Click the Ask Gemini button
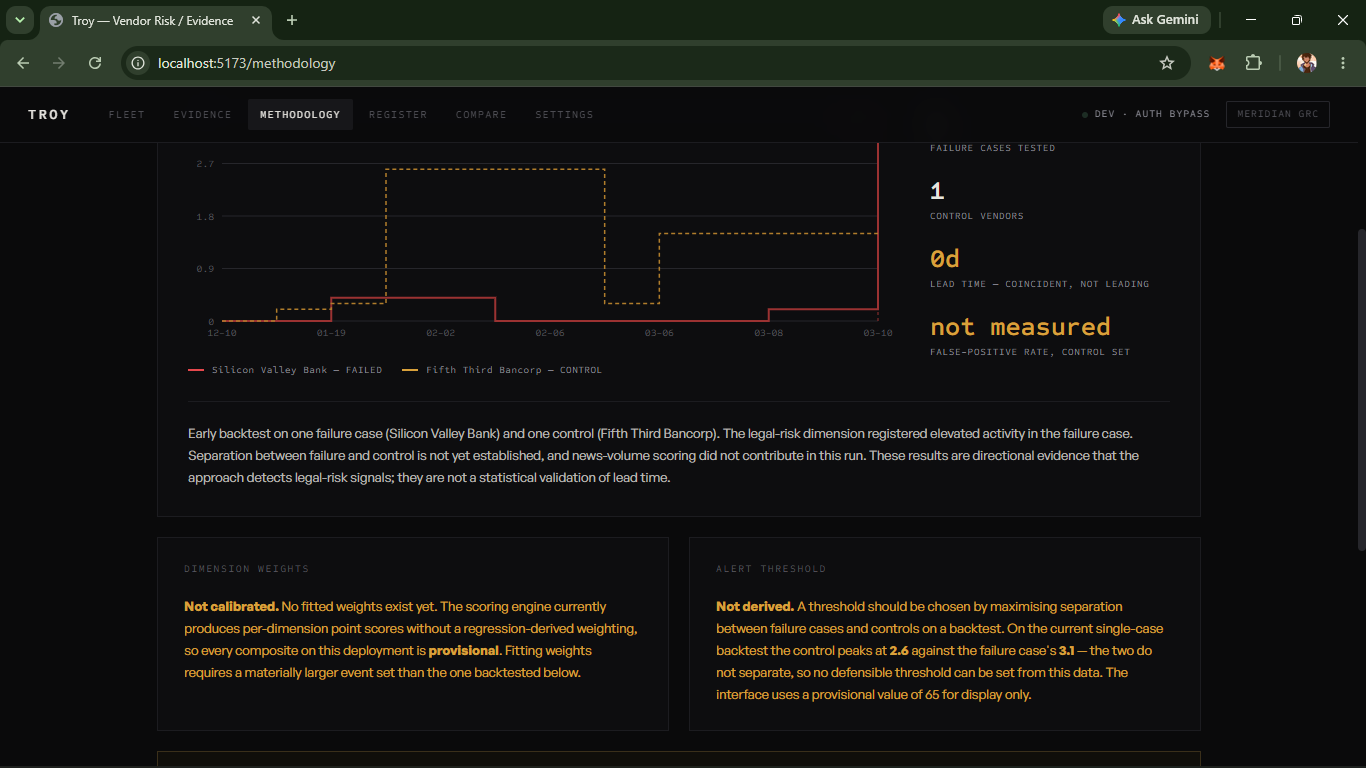Viewport: 1366px width, 768px height. click(x=1157, y=20)
